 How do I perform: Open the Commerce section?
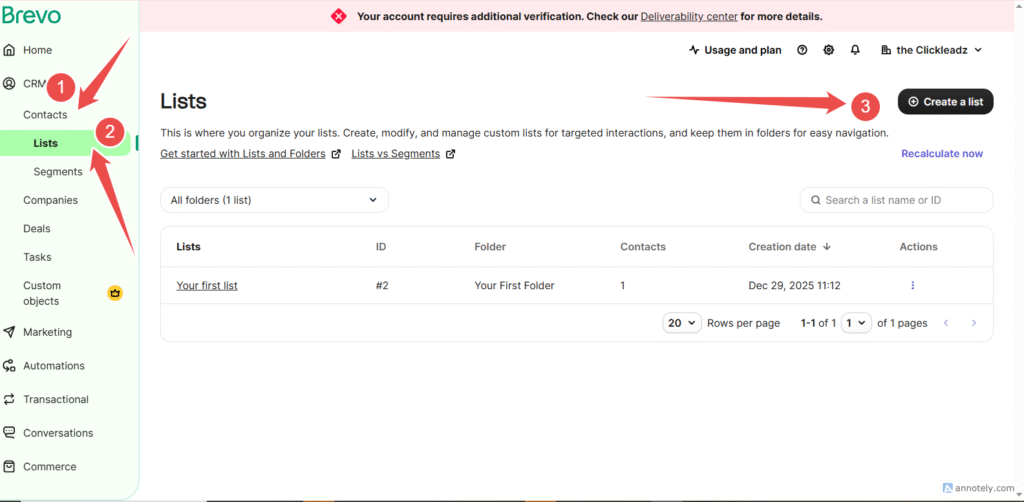50,467
